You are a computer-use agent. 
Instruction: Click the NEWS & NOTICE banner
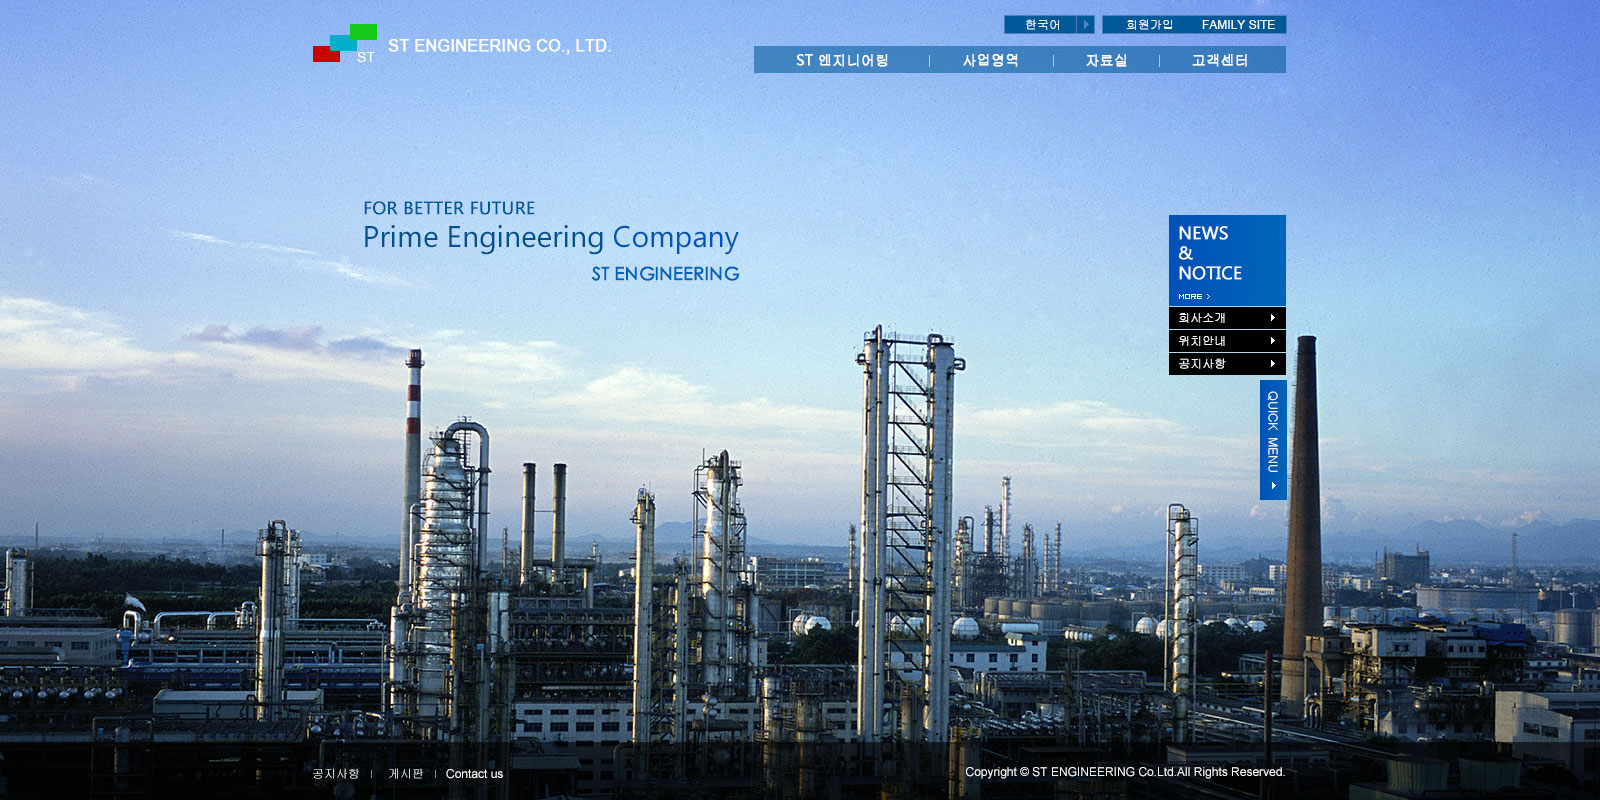tap(1227, 260)
